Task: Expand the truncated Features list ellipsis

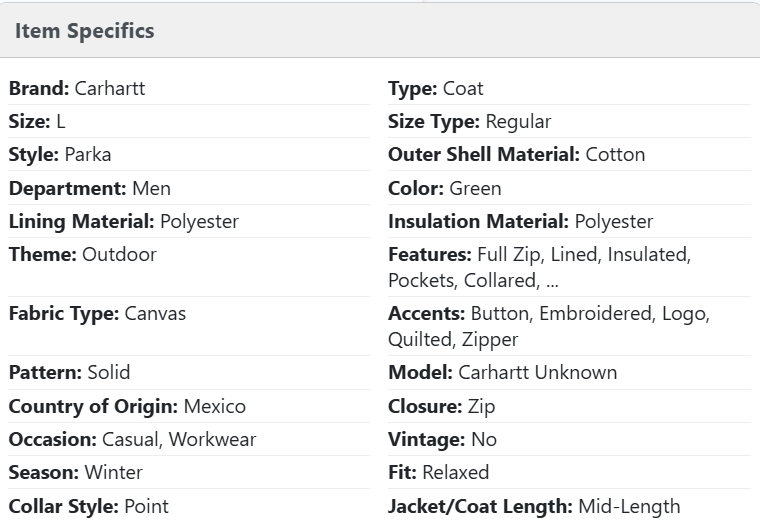Action: [x=552, y=284]
